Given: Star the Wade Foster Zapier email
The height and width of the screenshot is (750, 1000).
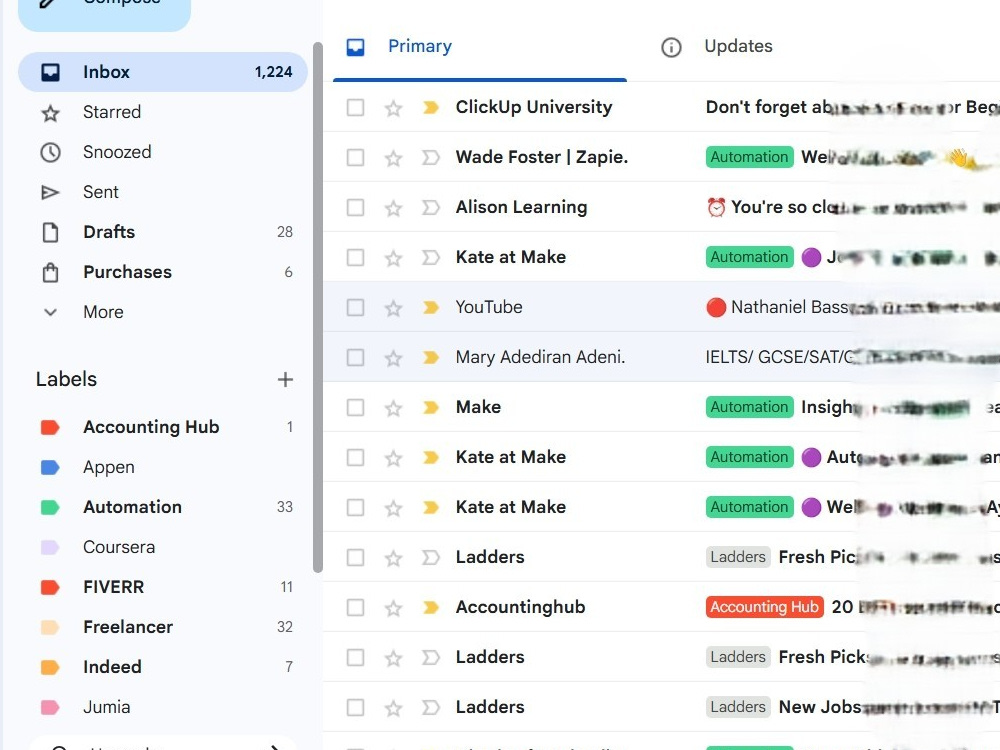Looking at the screenshot, I should click(x=393, y=158).
